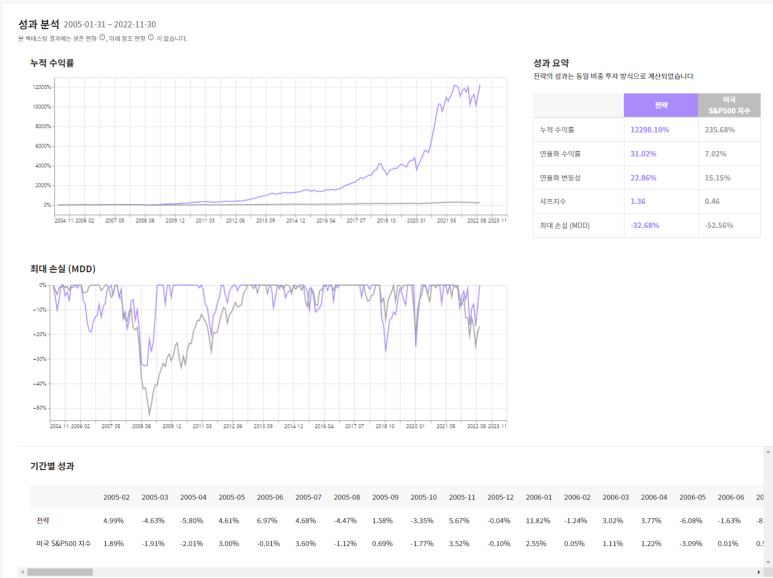Click the strategy annualized return 31.02%
Screen dimensions: 773x578
coord(643,153)
